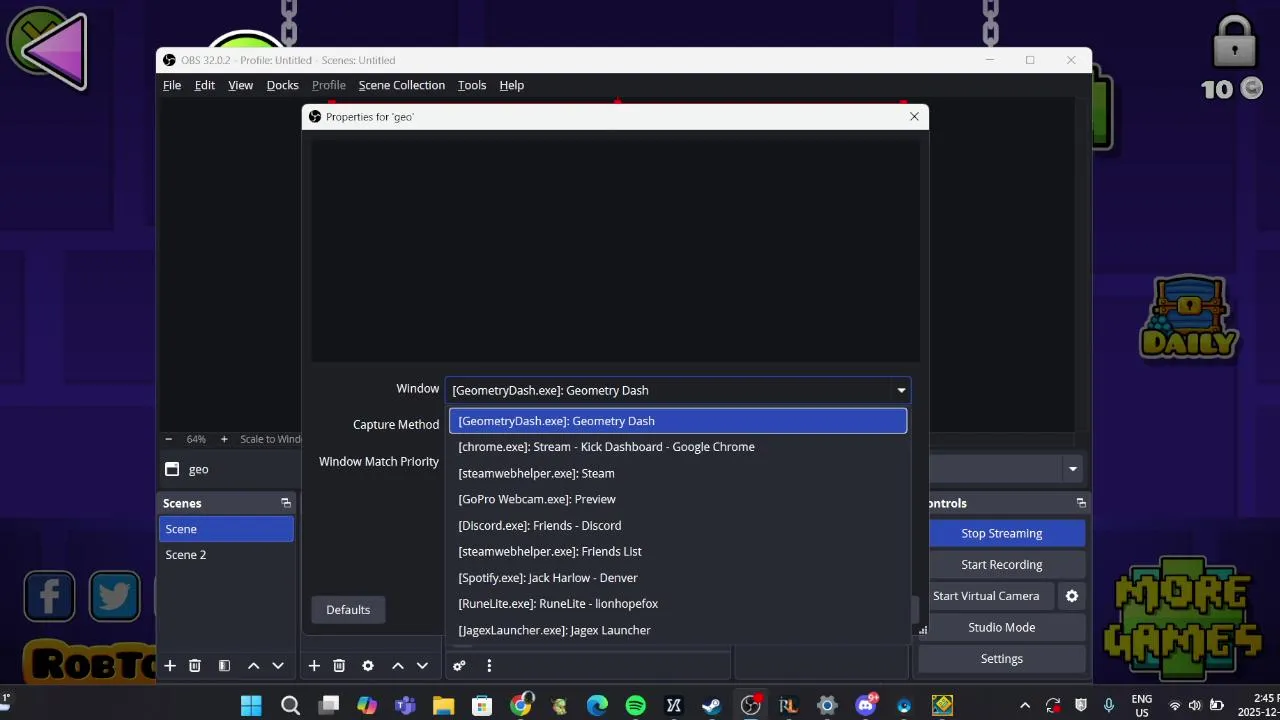1280x720 pixels.
Task: Choose chrome.exe Kick Dashboard window
Action: 678,447
